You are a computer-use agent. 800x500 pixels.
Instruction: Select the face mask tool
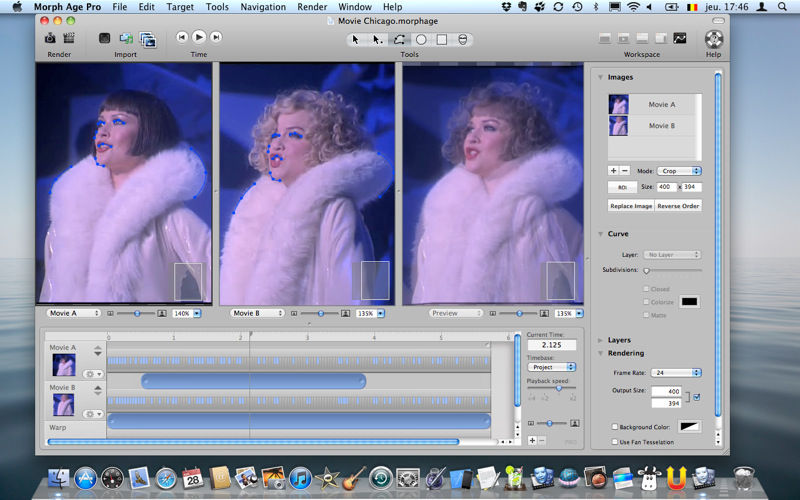coord(463,39)
